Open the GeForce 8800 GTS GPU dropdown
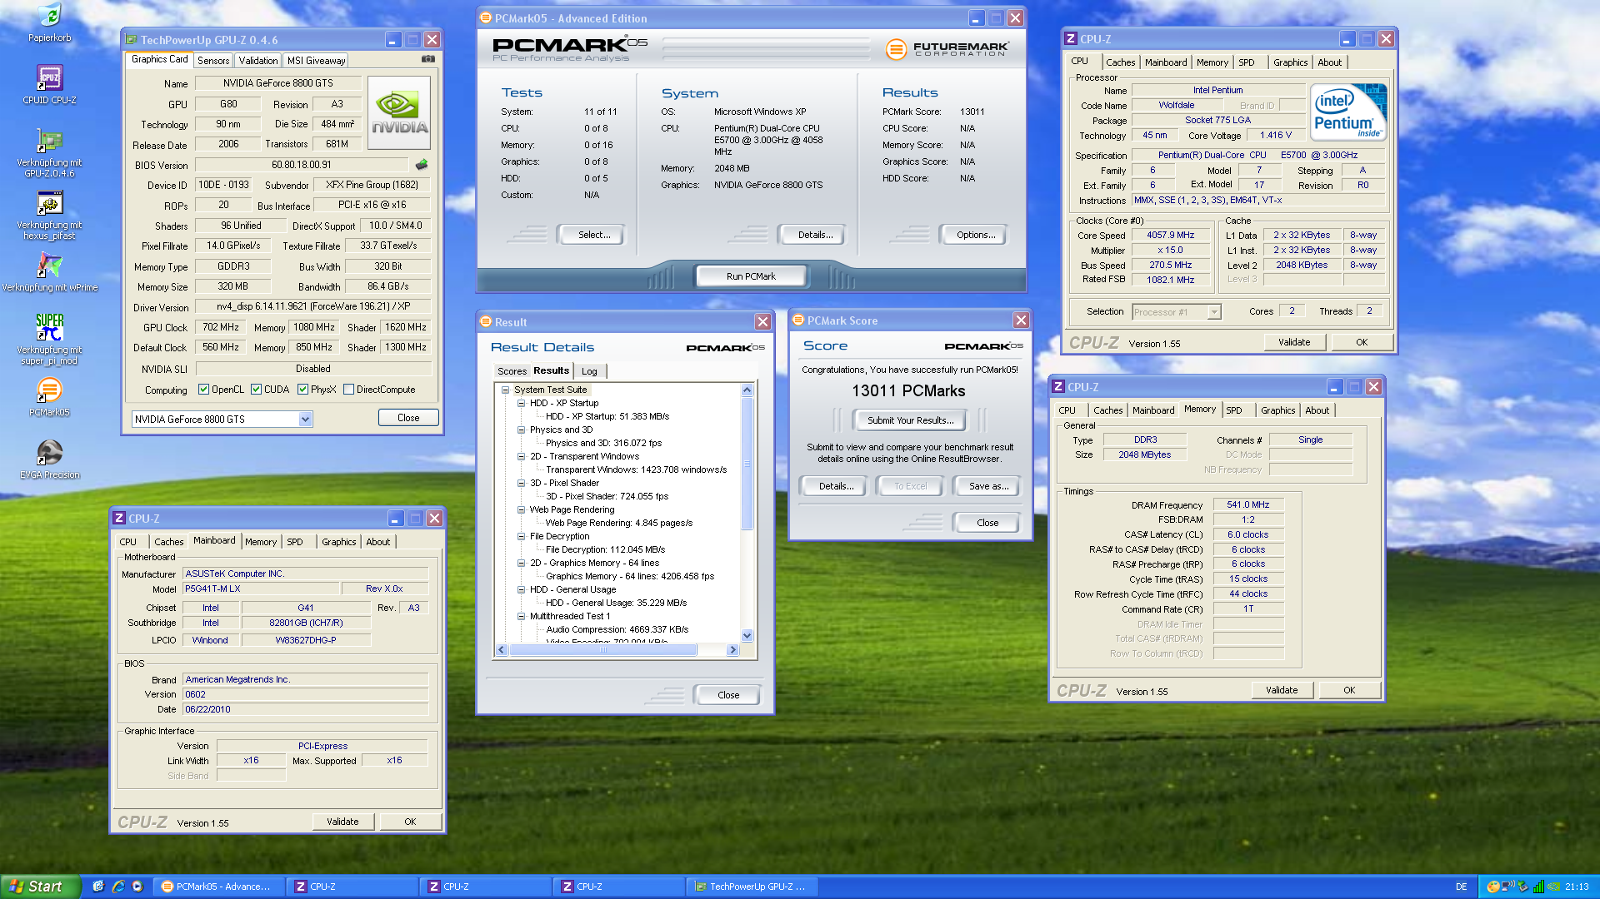Viewport: 1600px width, 899px height. [305, 419]
